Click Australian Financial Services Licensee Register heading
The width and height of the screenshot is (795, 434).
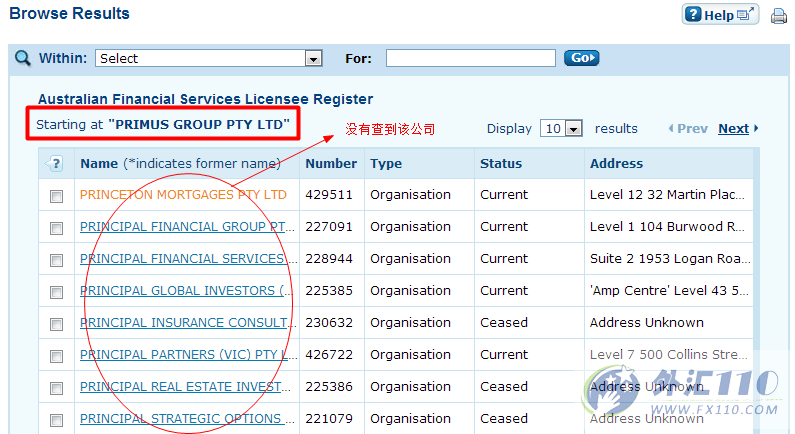coord(205,99)
